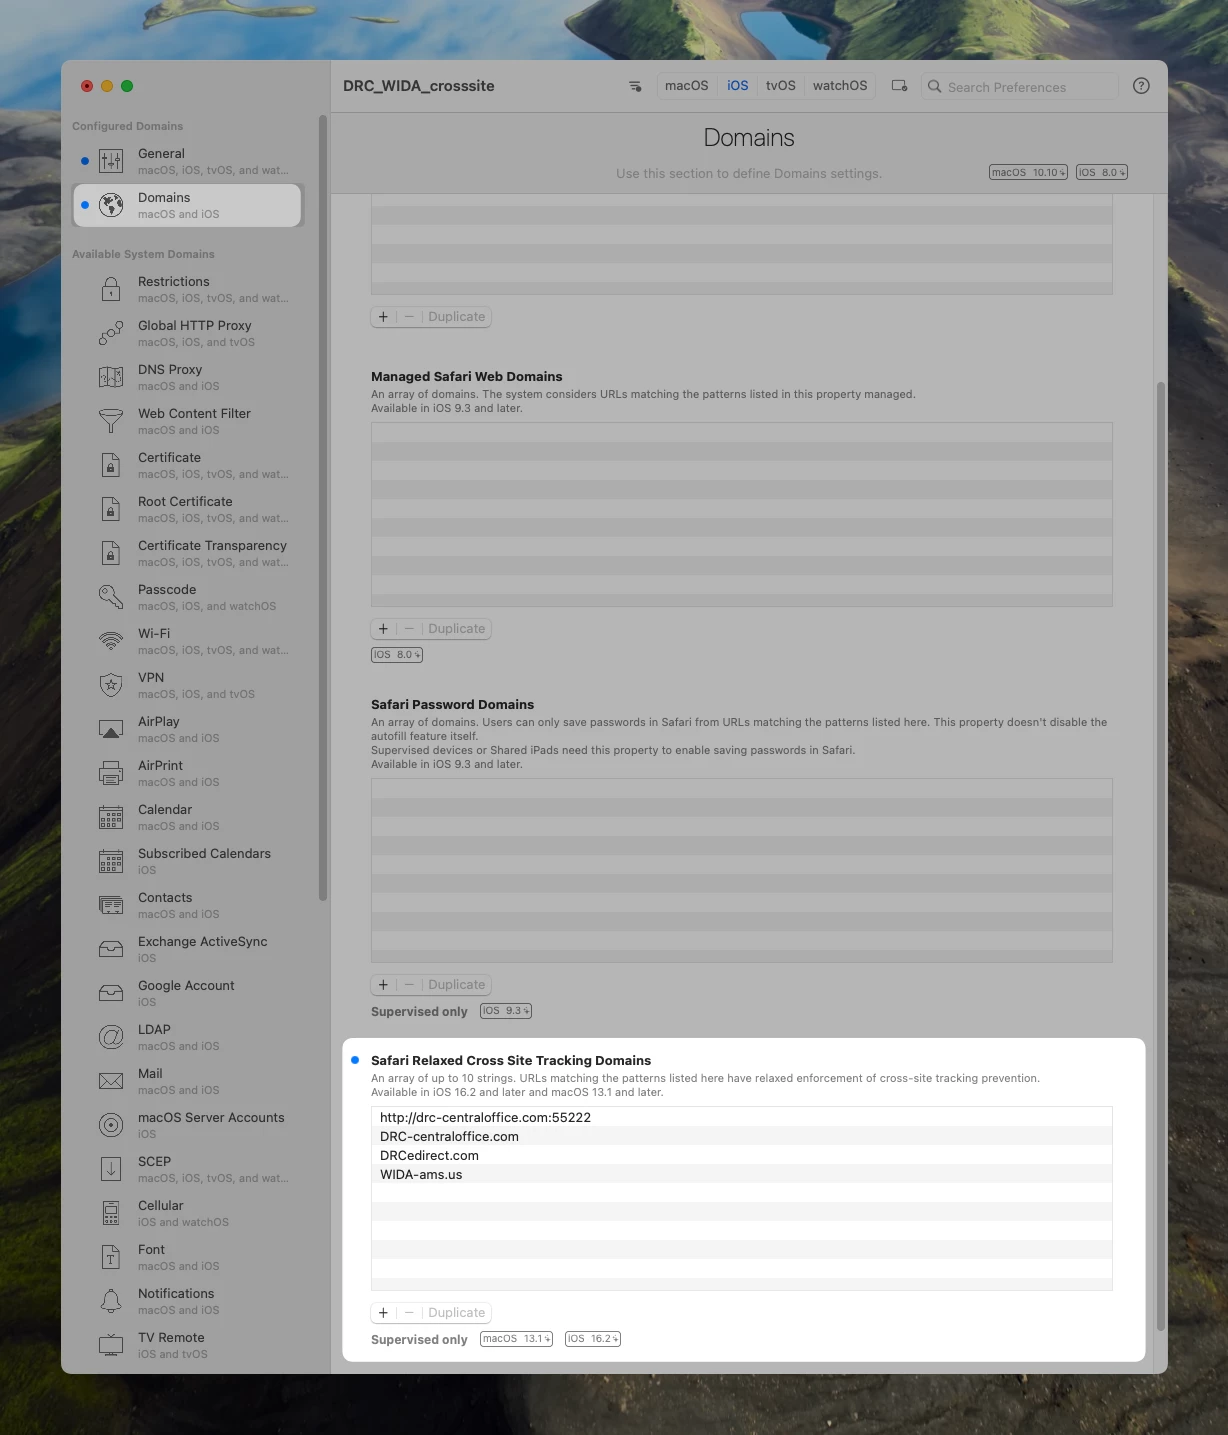Select Font payload icon
This screenshot has width=1228, height=1435.
pos(111,1257)
